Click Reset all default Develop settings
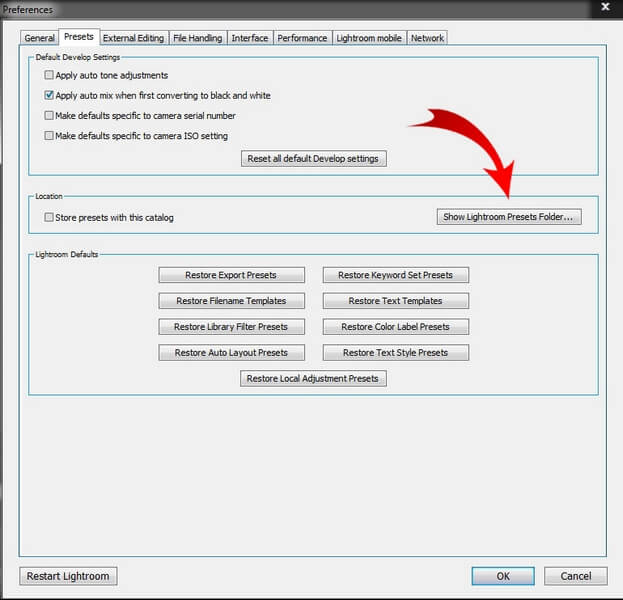The height and width of the screenshot is (600, 623). (313, 159)
